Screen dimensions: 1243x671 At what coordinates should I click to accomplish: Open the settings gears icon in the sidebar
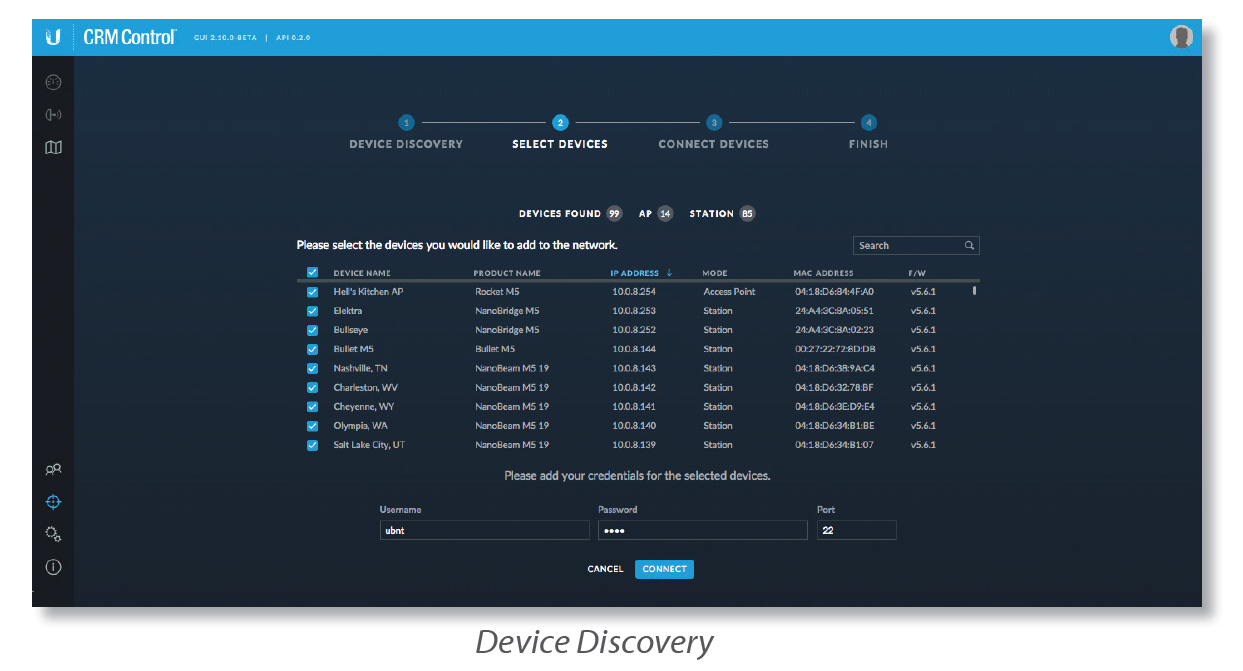coord(54,534)
